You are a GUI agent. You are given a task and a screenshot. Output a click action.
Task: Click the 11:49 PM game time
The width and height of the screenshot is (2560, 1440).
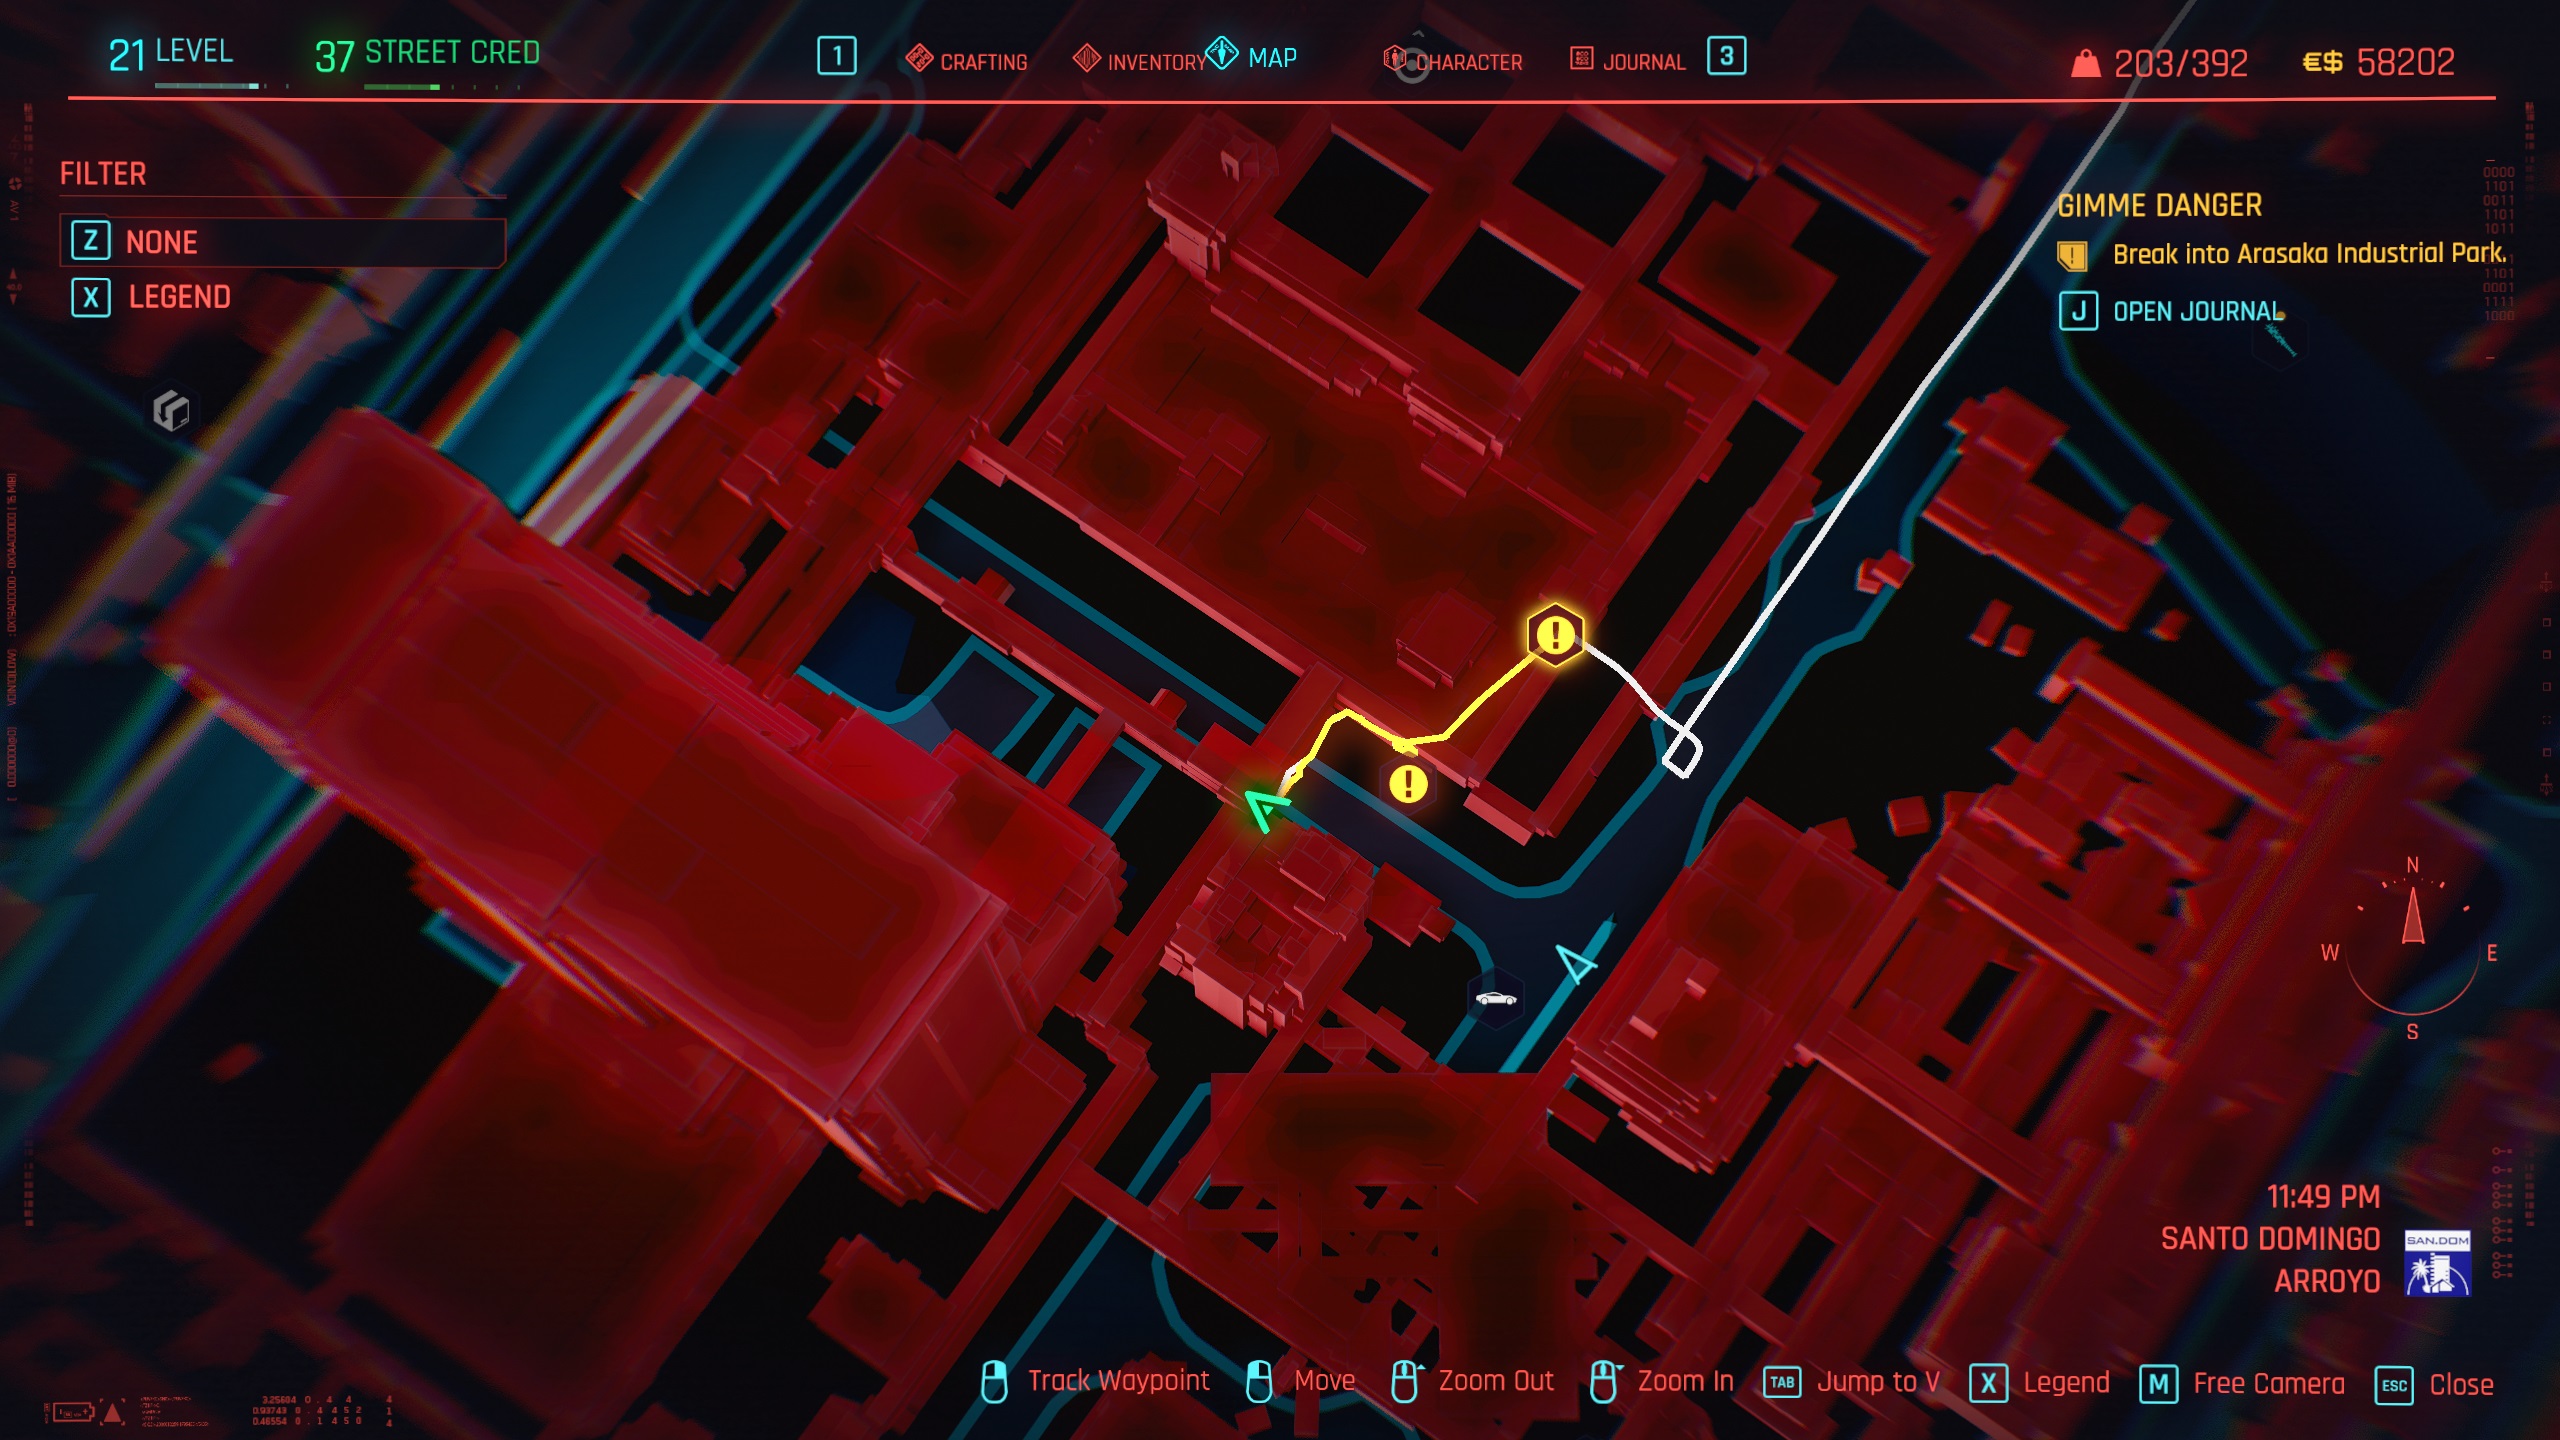[x=2323, y=1197]
